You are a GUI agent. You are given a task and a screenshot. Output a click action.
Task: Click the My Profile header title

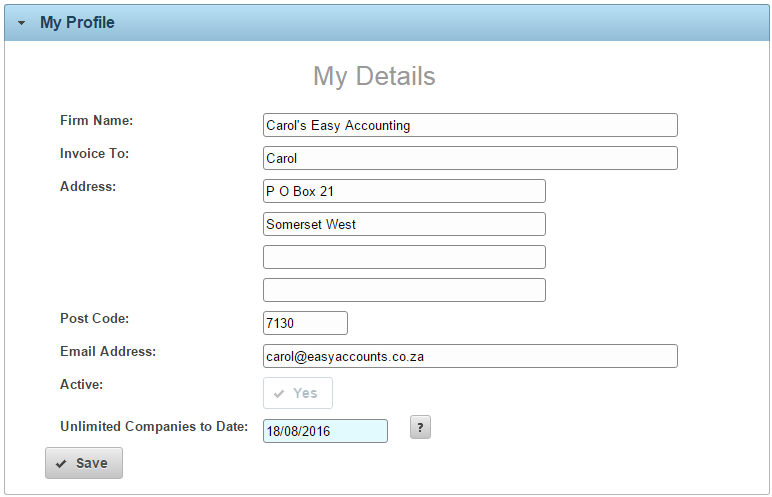point(77,23)
